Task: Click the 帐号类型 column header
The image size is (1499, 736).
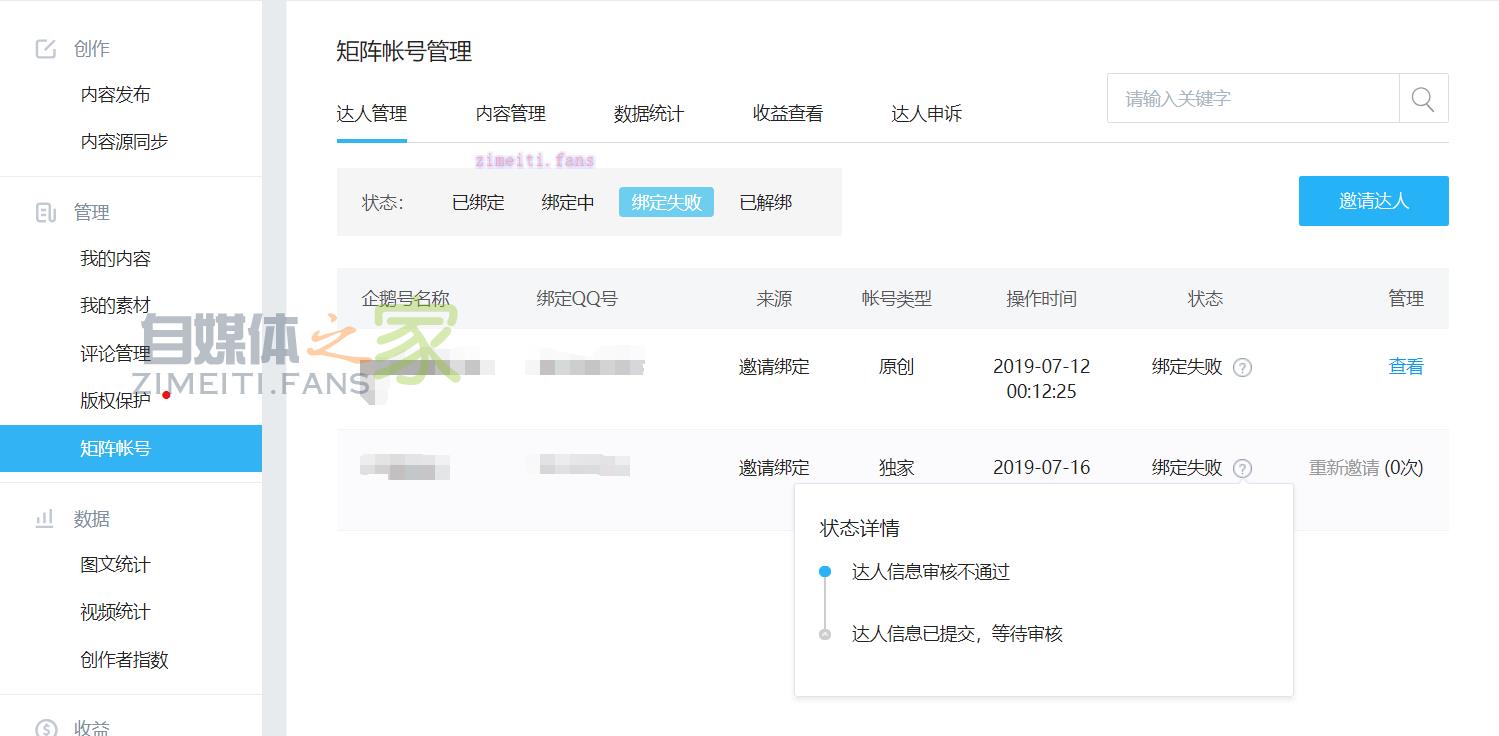Action: 897,299
